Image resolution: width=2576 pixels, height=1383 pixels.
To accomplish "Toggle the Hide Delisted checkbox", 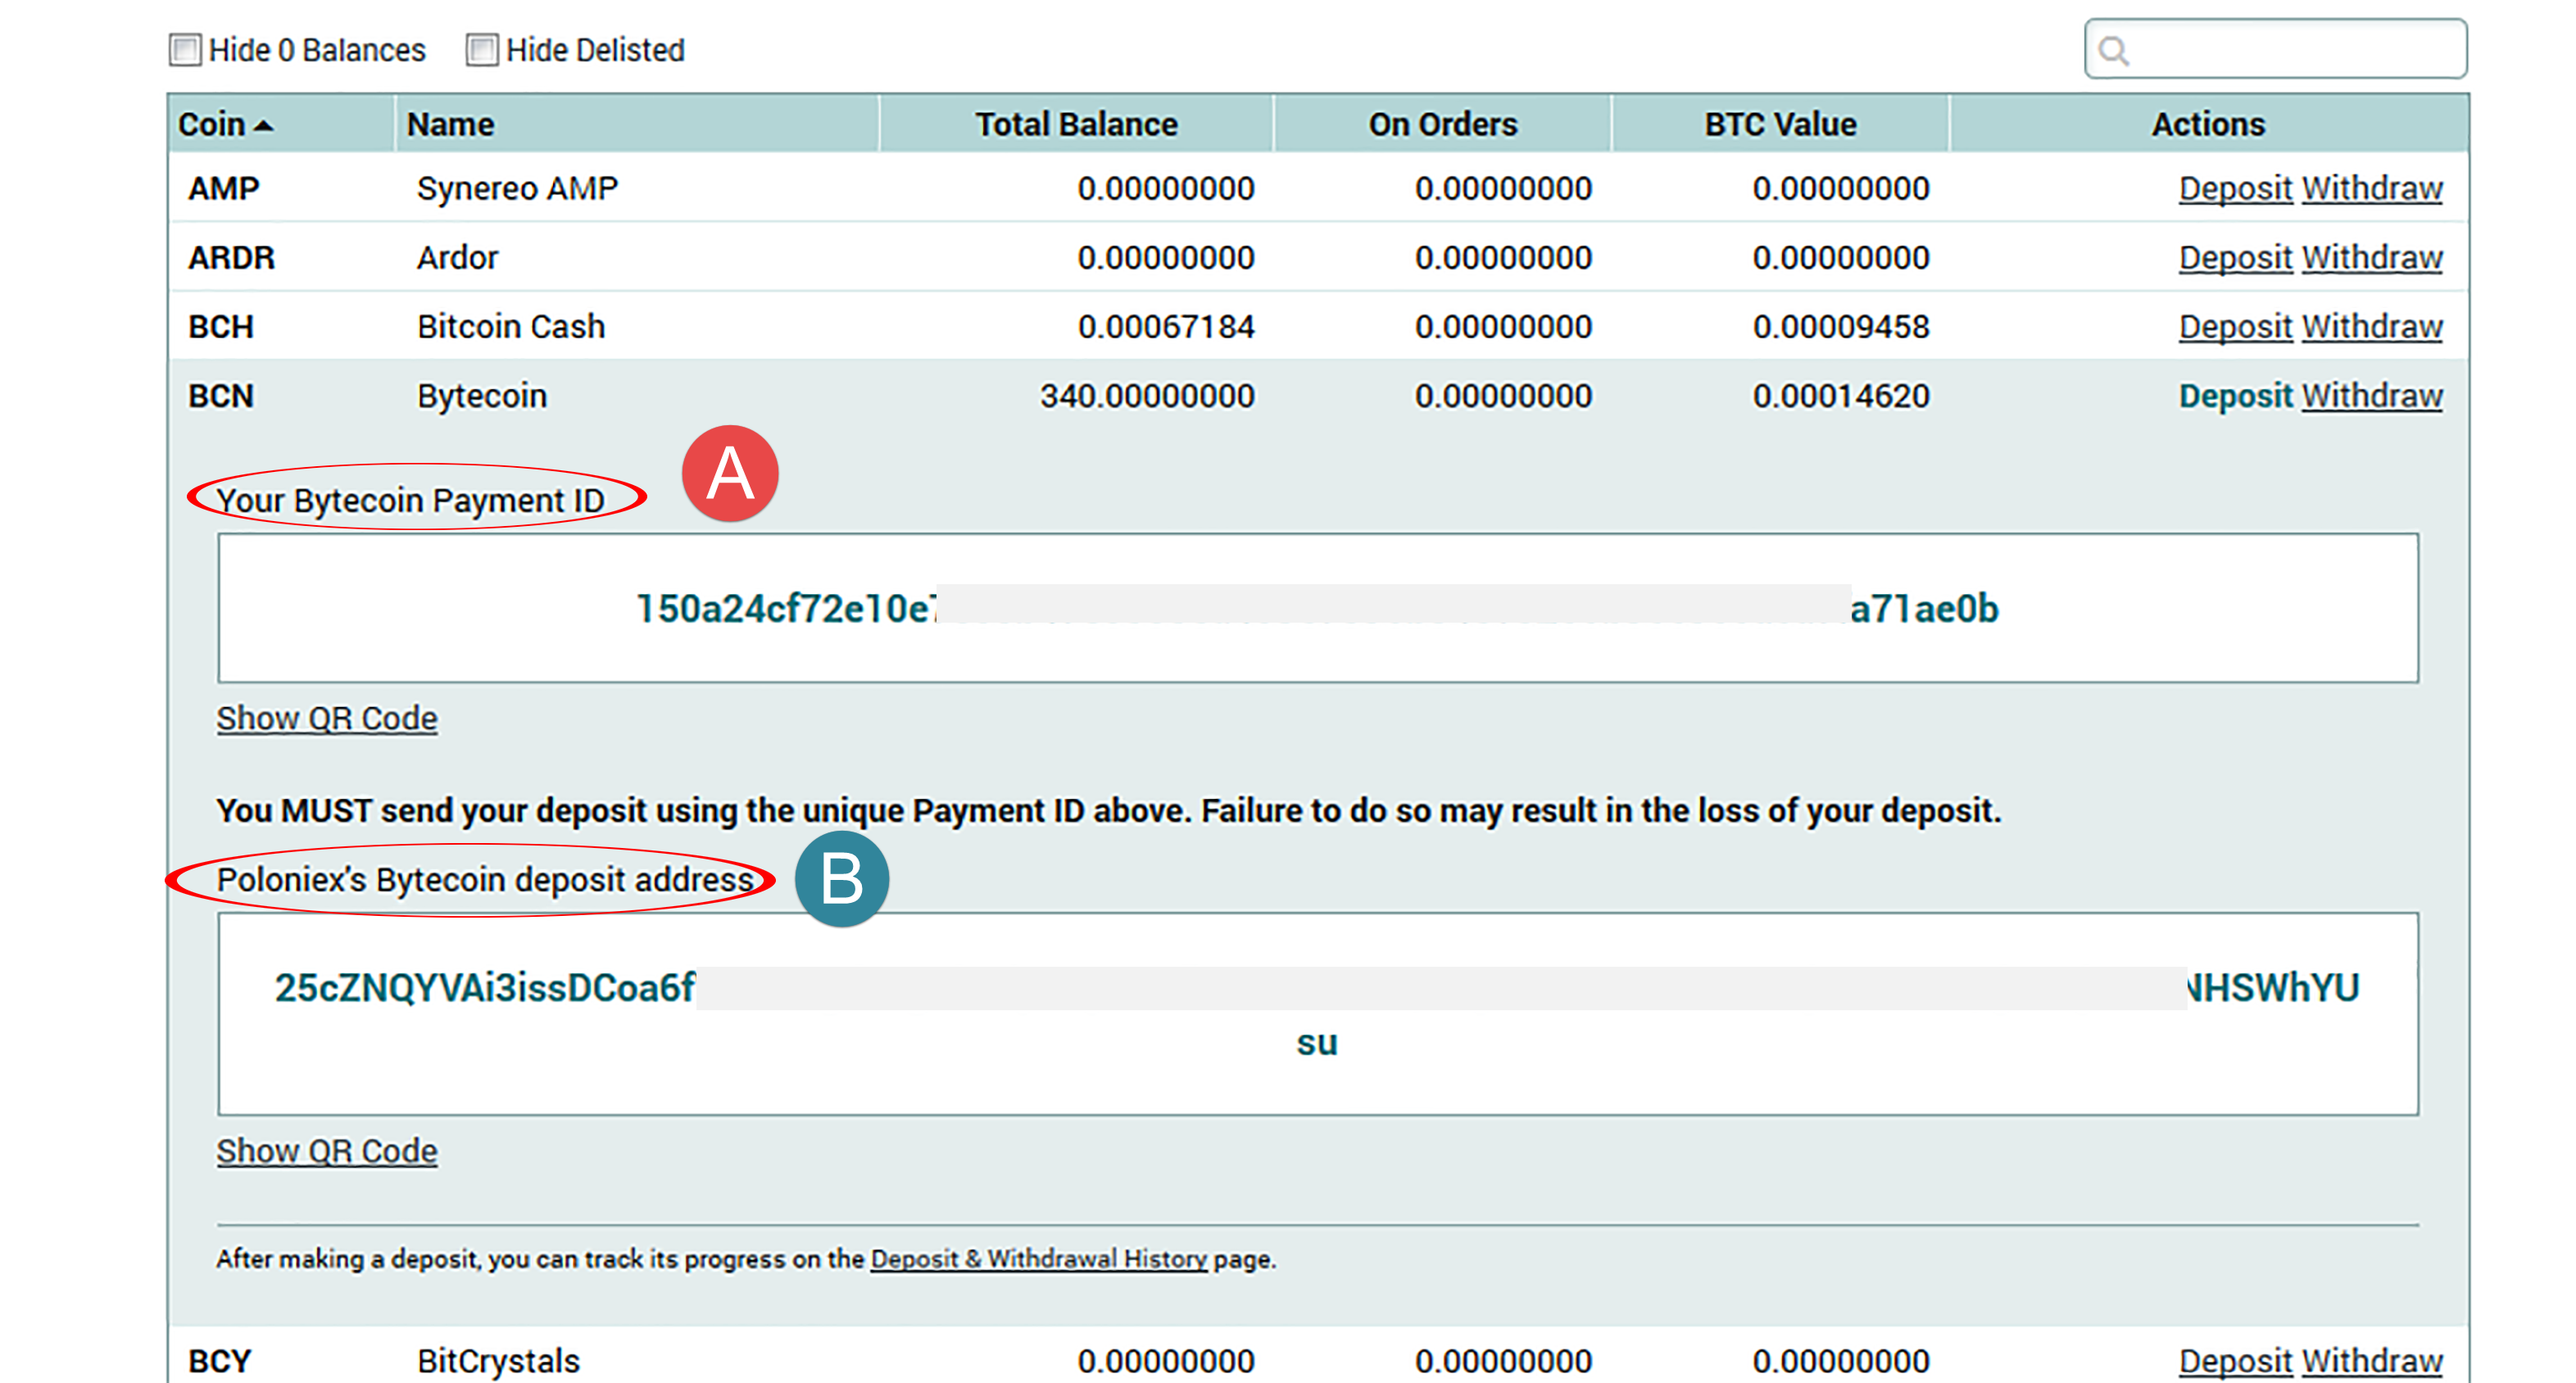I will pos(482,50).
